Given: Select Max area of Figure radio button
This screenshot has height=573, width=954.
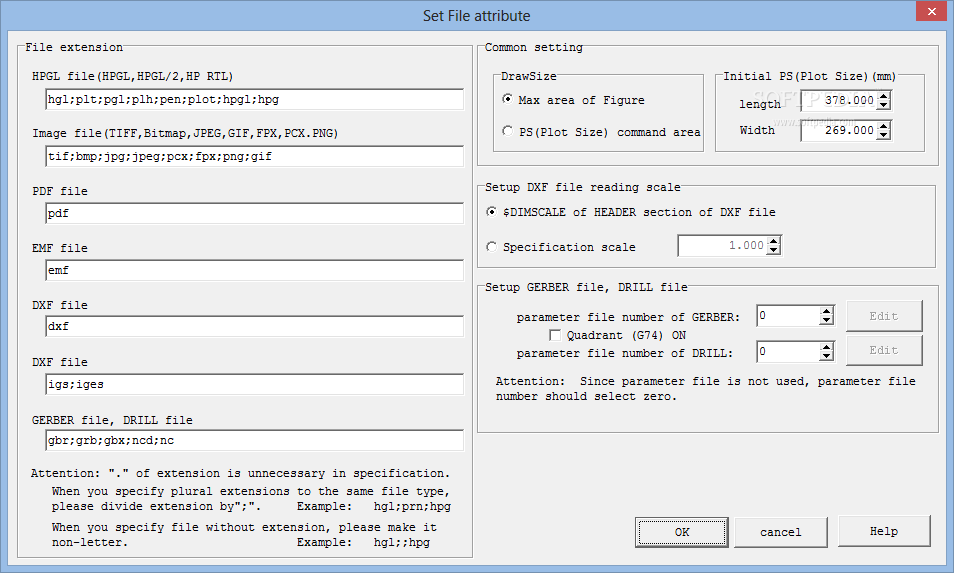Looking at the screenshot, I should pos(507,99).
